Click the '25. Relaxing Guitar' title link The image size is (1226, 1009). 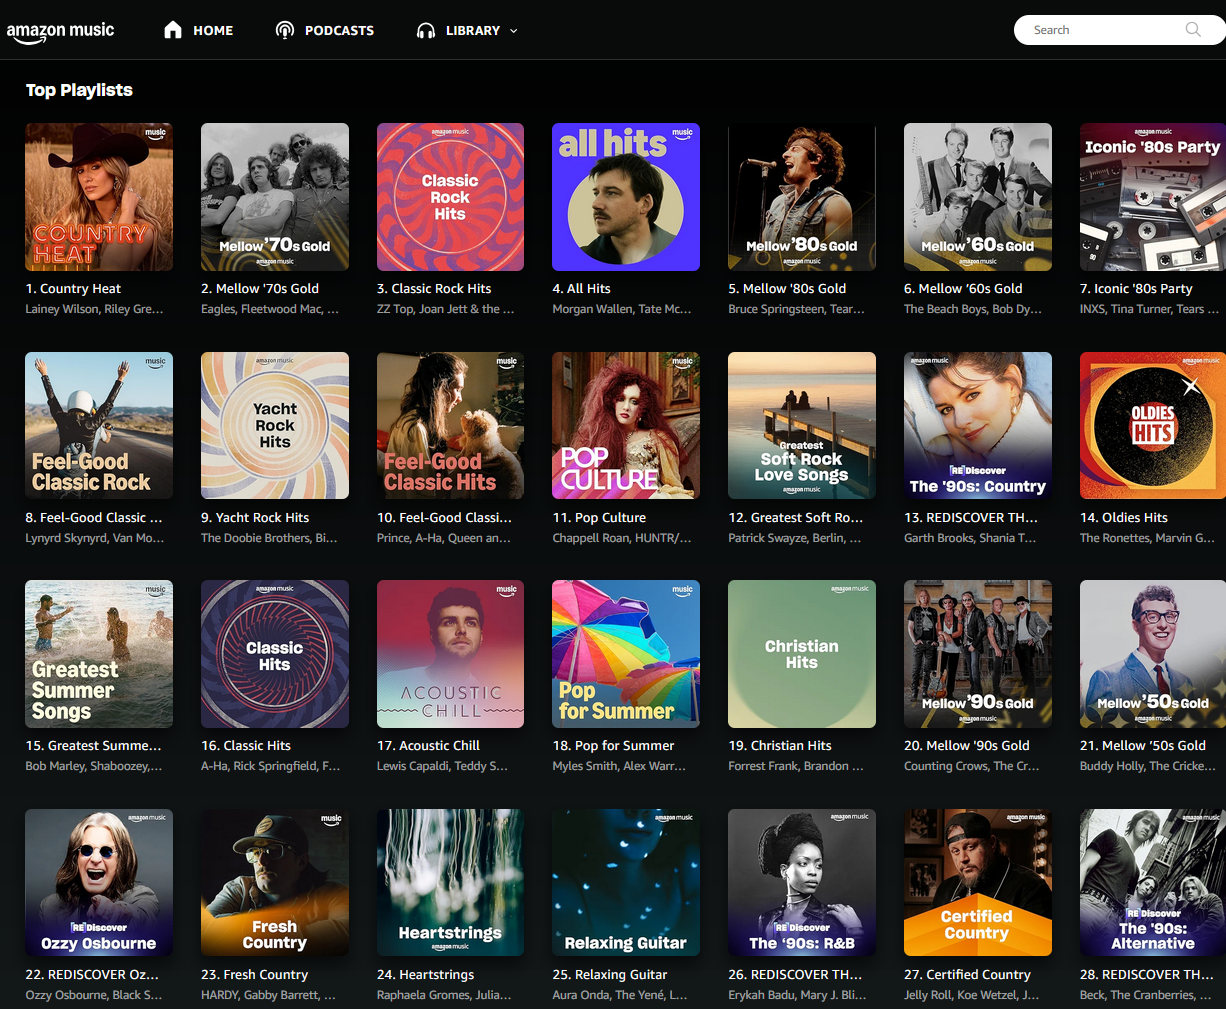click(610, 975)
